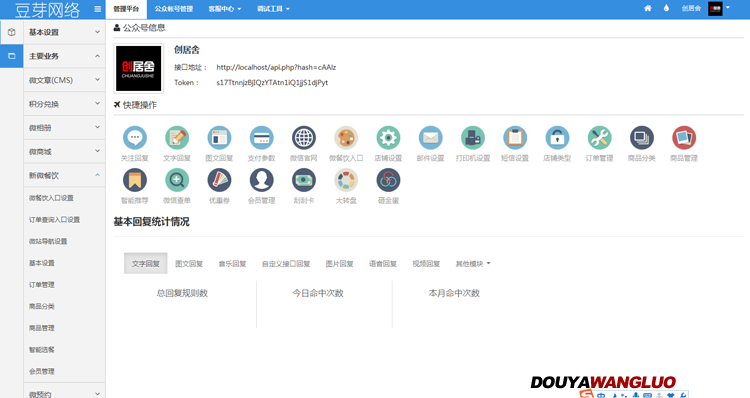The image size is (750, 398).
Task: Click the 创居舍 username in the top bar
Action: coord(691,9)
